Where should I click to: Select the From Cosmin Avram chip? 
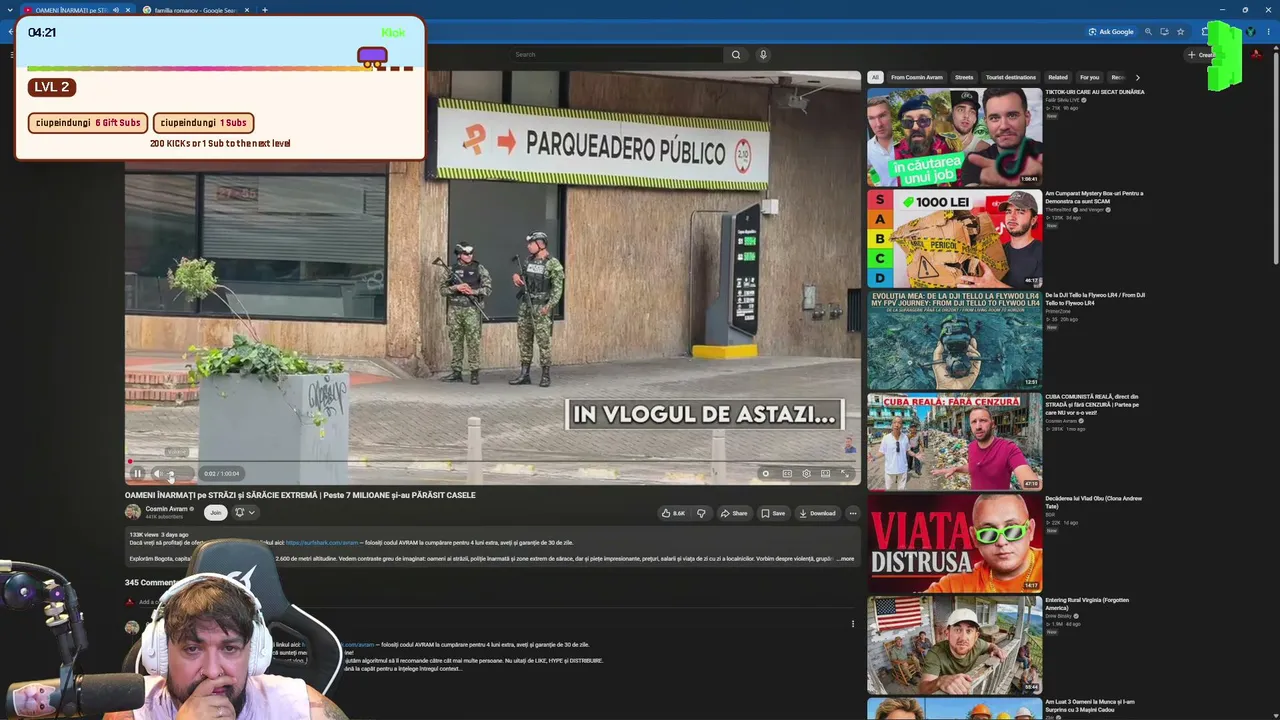tap(917, 77)
